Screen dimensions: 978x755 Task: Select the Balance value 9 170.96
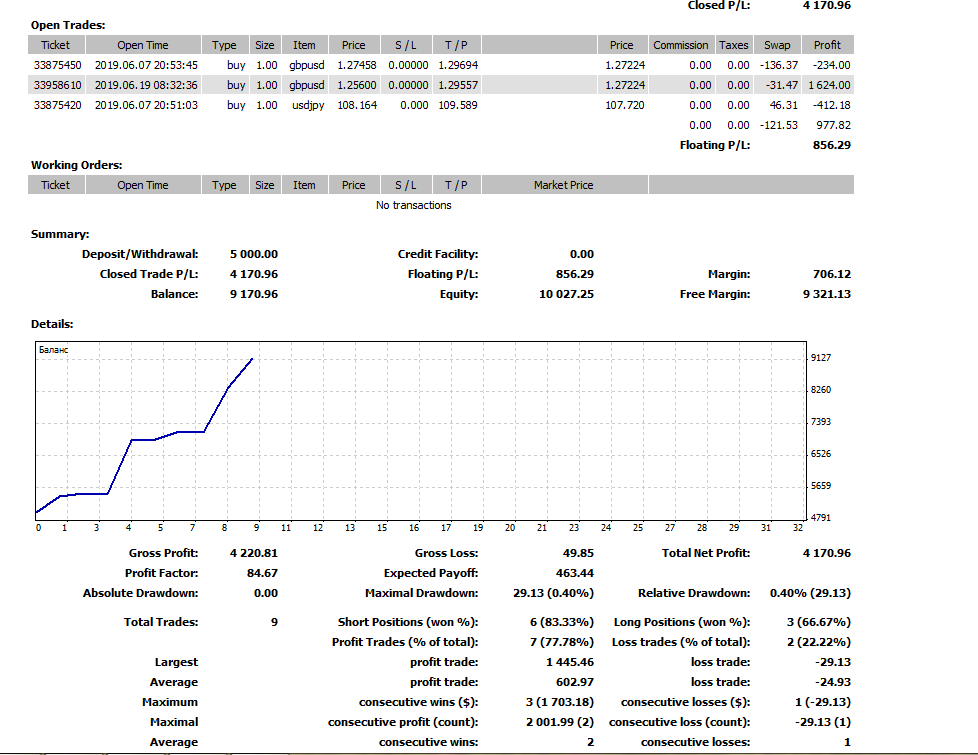[x=253, y=294]
